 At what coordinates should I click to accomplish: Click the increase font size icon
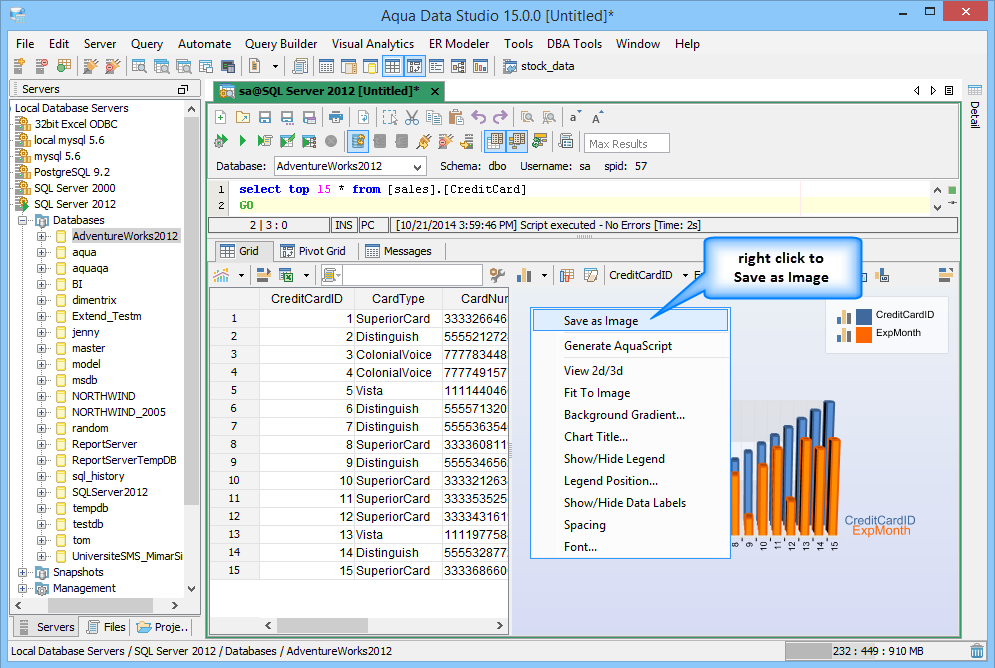tap(597, 117)
